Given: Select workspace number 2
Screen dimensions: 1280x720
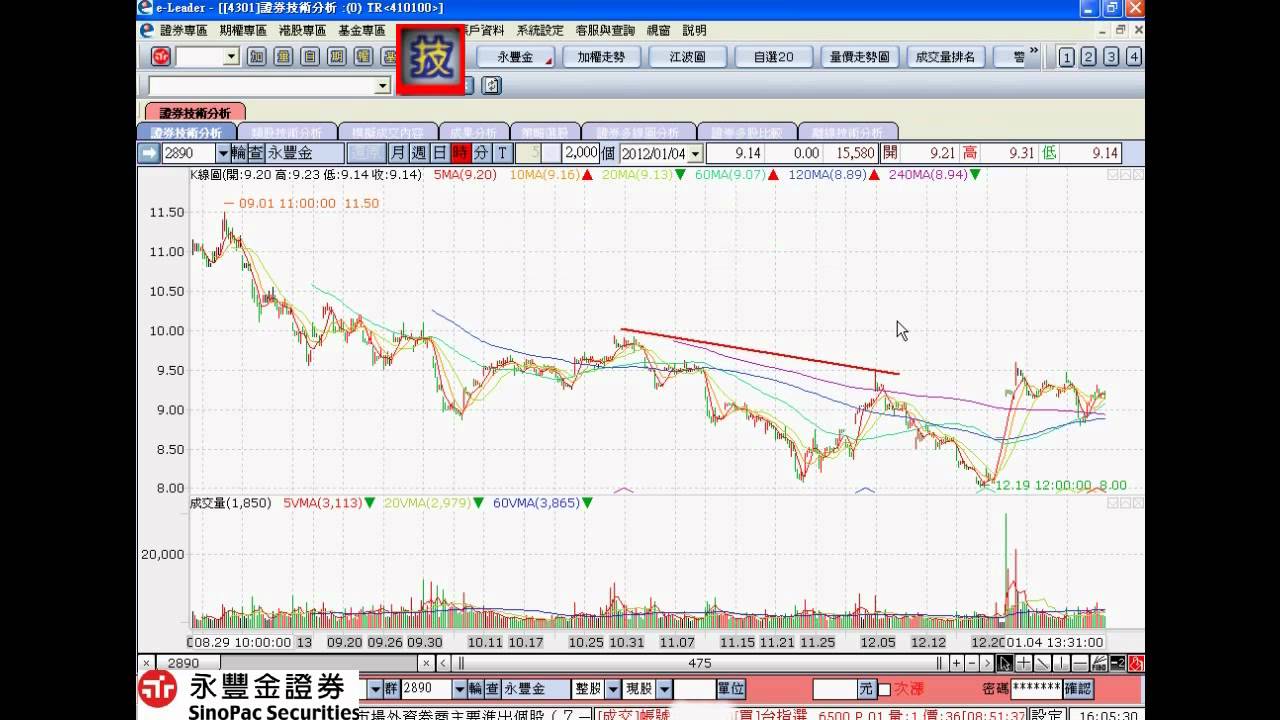Looking at the screenshot, I should point(1089,57).
